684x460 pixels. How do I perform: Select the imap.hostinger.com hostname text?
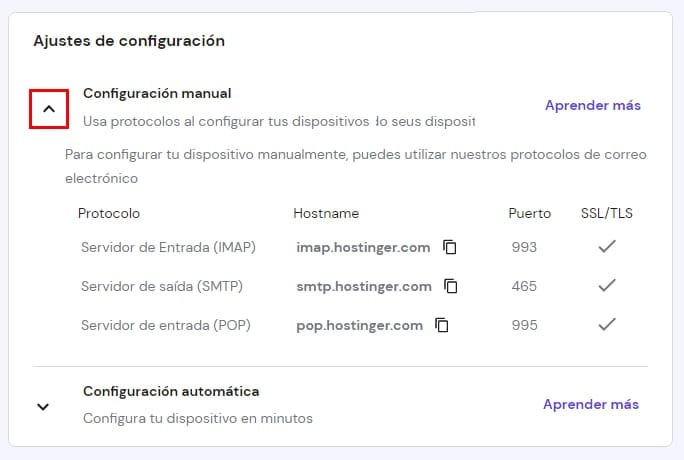coord(363,247)
